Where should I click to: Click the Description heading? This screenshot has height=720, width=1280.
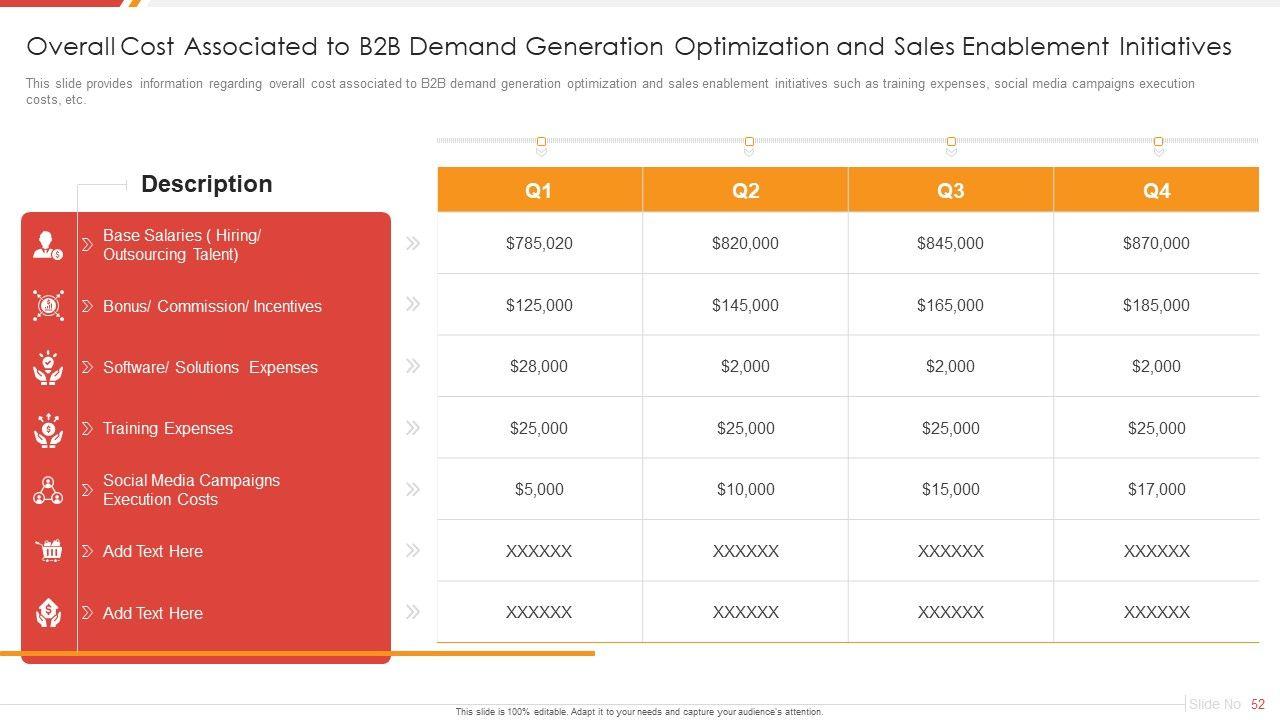point(206,184)
